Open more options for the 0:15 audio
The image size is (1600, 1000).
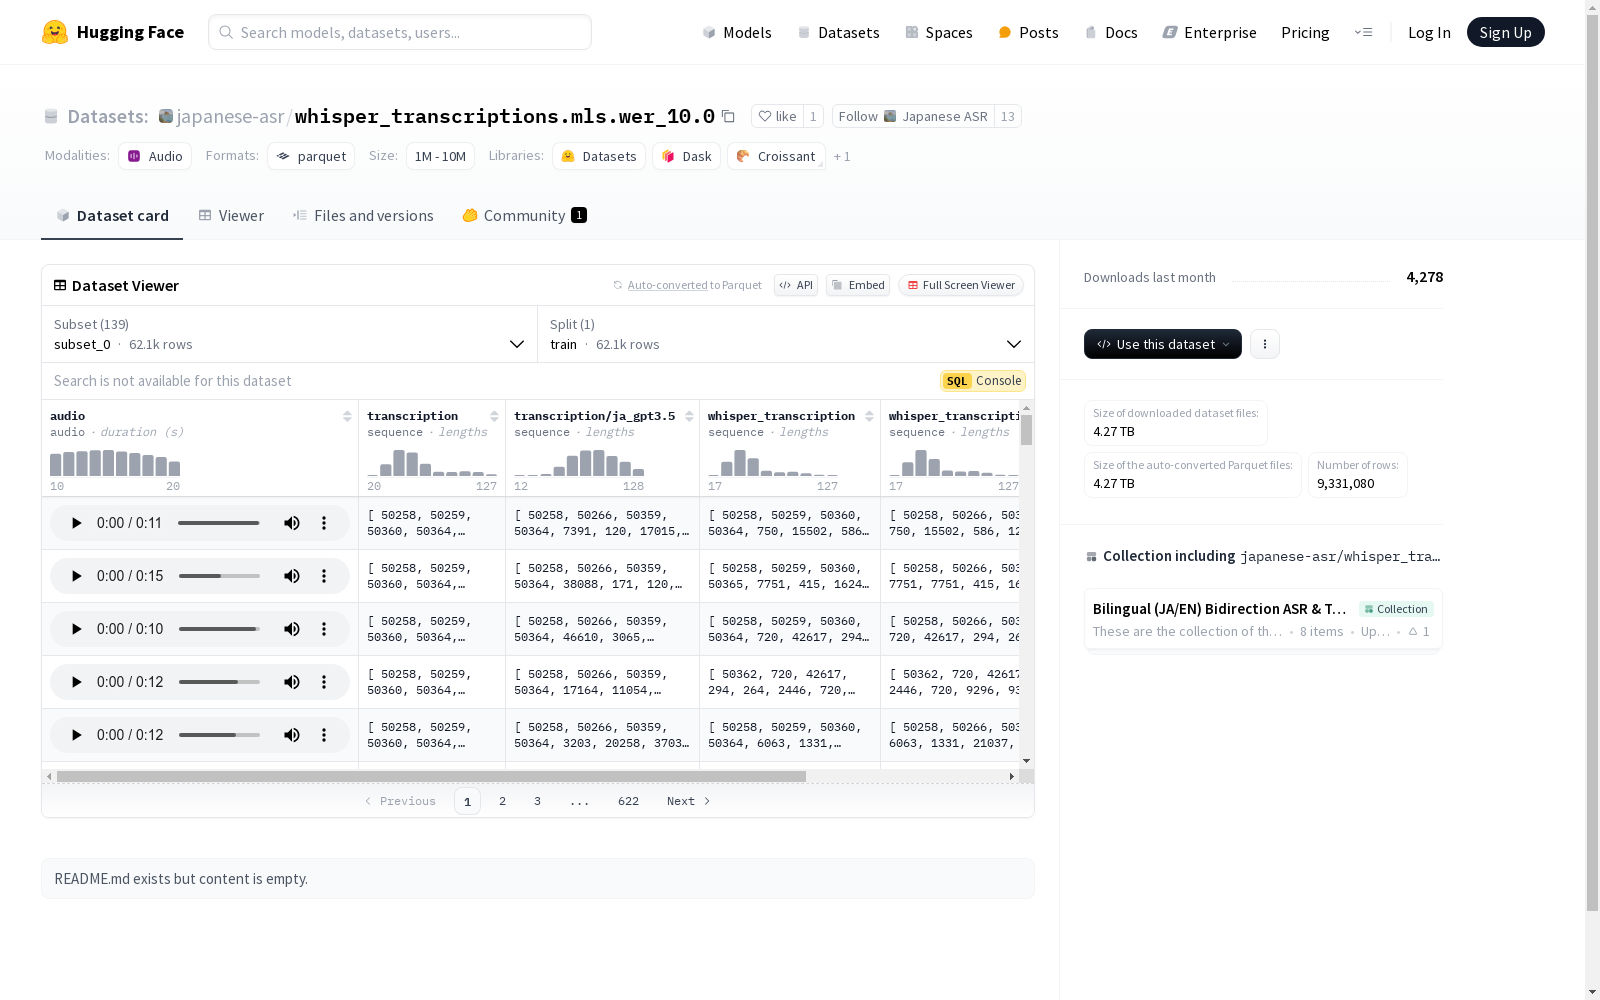click(324, 576)
